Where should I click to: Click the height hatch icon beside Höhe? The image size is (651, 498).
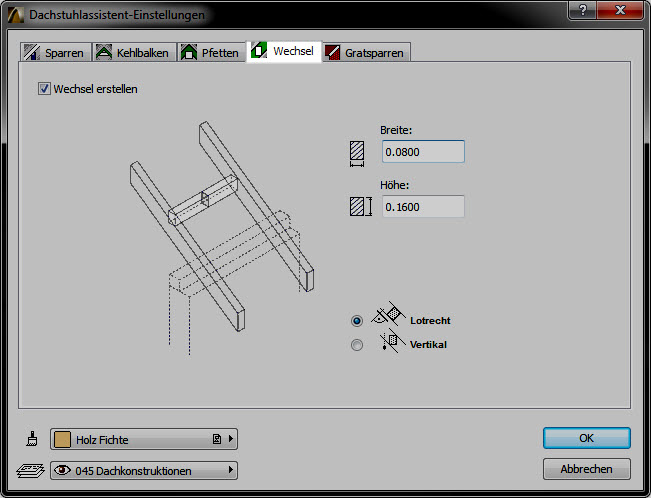[x=360, y=206]
